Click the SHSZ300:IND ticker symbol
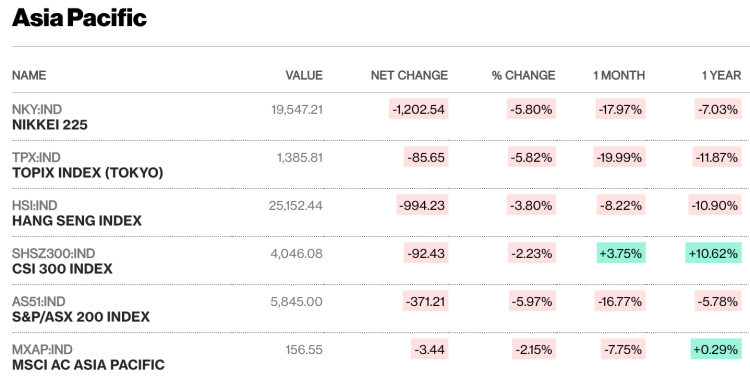The height and width of the screenshot is (378, 750). click(x=54, y=253)
